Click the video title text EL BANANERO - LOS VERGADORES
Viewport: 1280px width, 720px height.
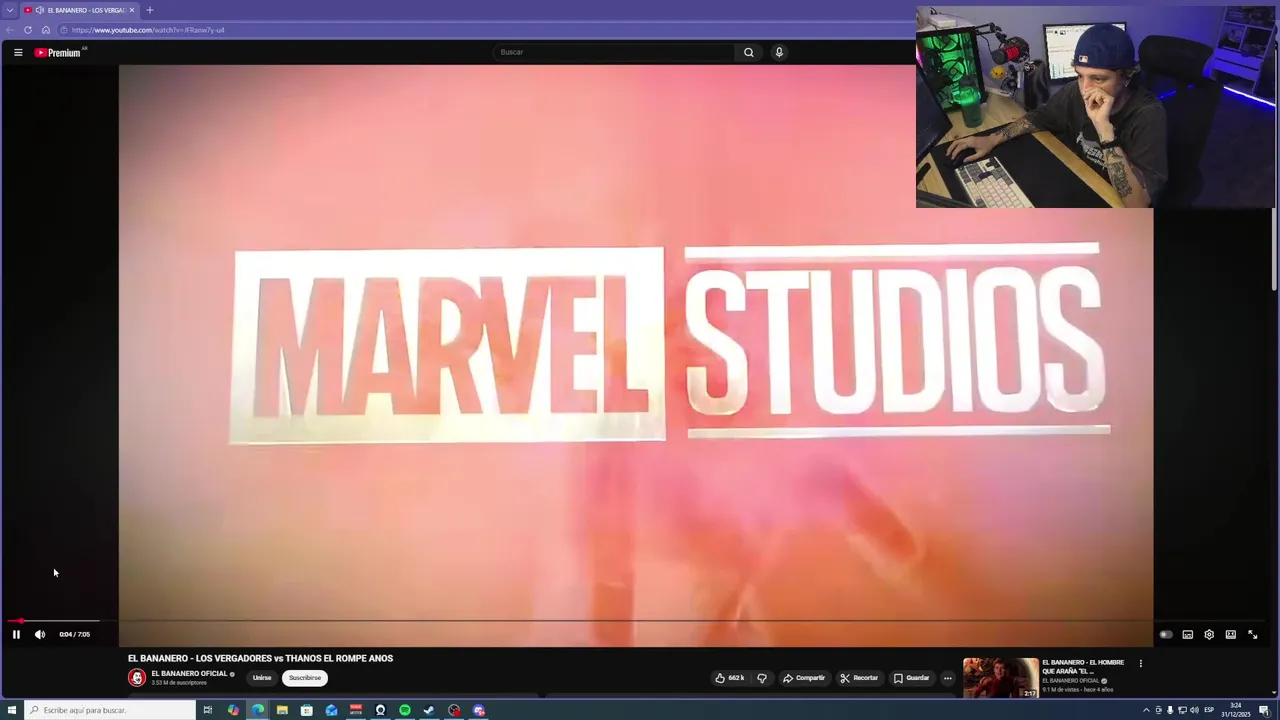260,658
